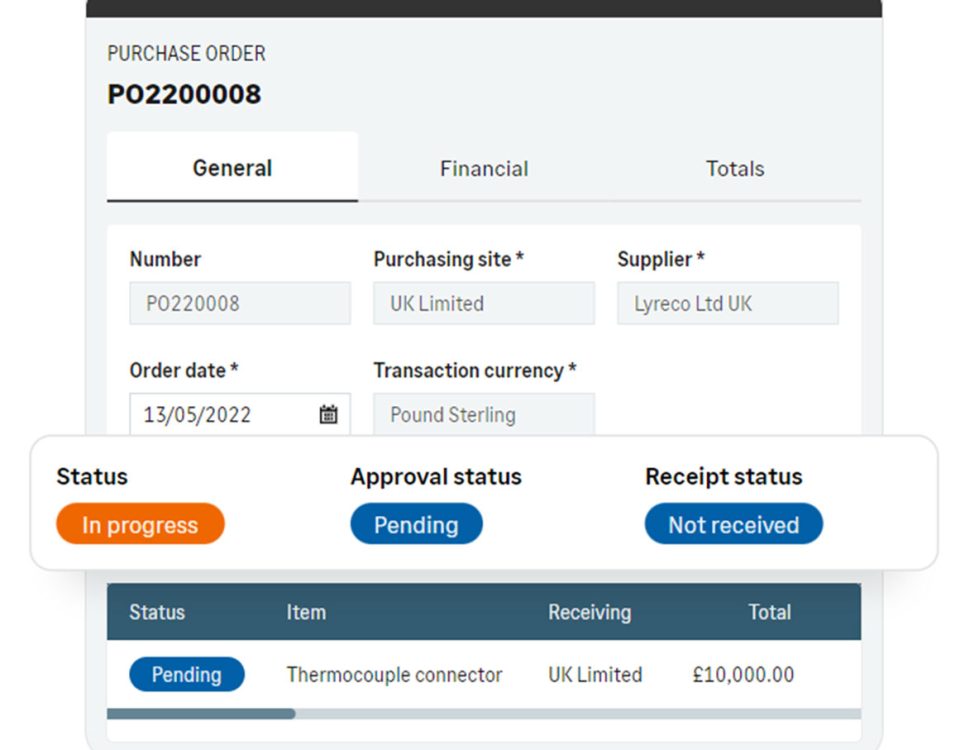Click the Pending badge in the item row
Image resolution: width=960 pixels, height=750 pixels.
coord(187,674)
